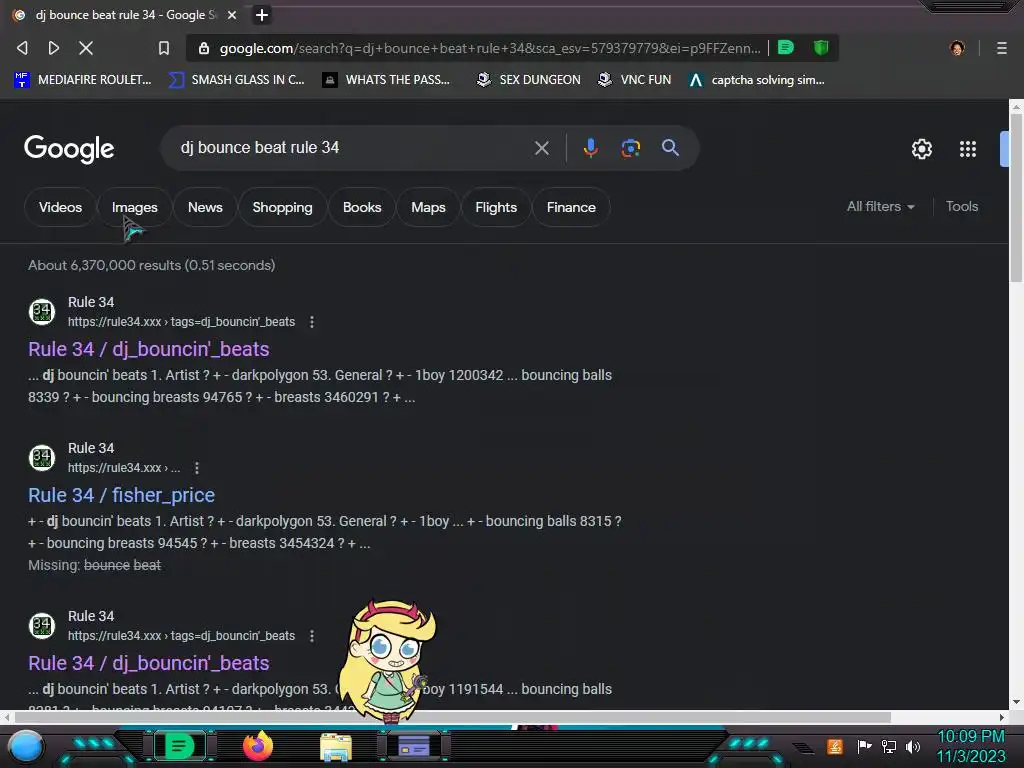This screenshot has width=1024, height=768.
Task: Stop the page from loading
Action: coord(86,48)
